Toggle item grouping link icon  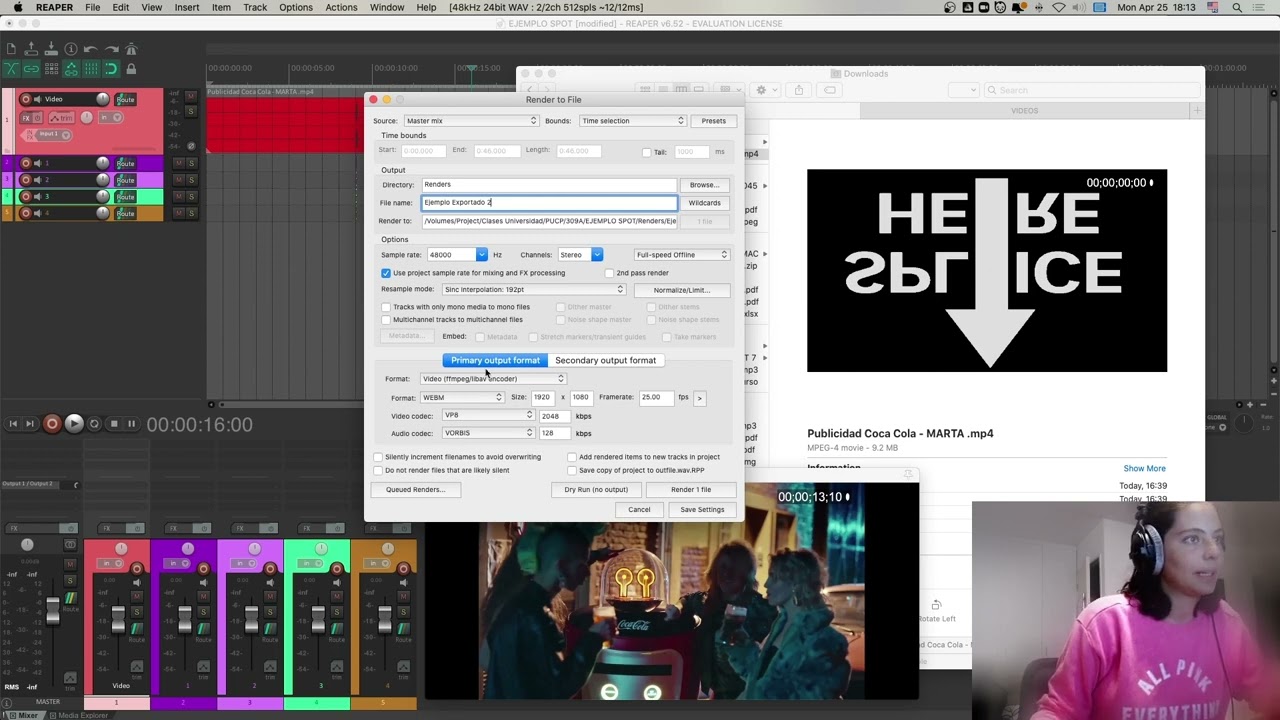[x=31, y=69]
